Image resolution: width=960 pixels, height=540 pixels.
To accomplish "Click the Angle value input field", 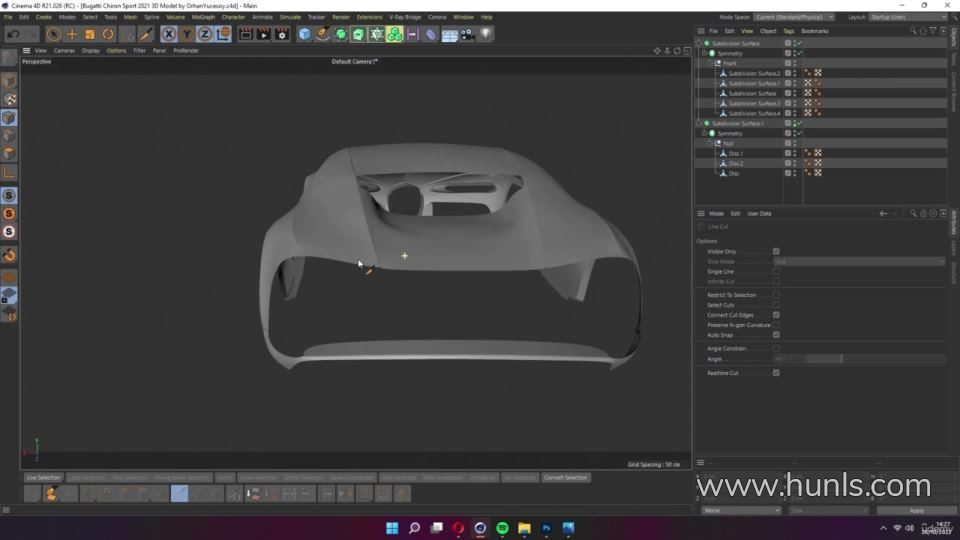I will [x=787, y=359].
